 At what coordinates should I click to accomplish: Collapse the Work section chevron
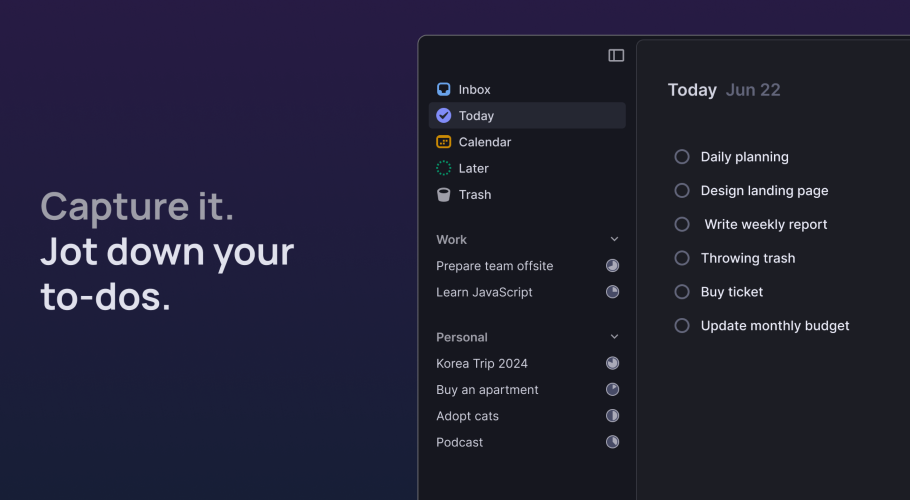point(614,239)
